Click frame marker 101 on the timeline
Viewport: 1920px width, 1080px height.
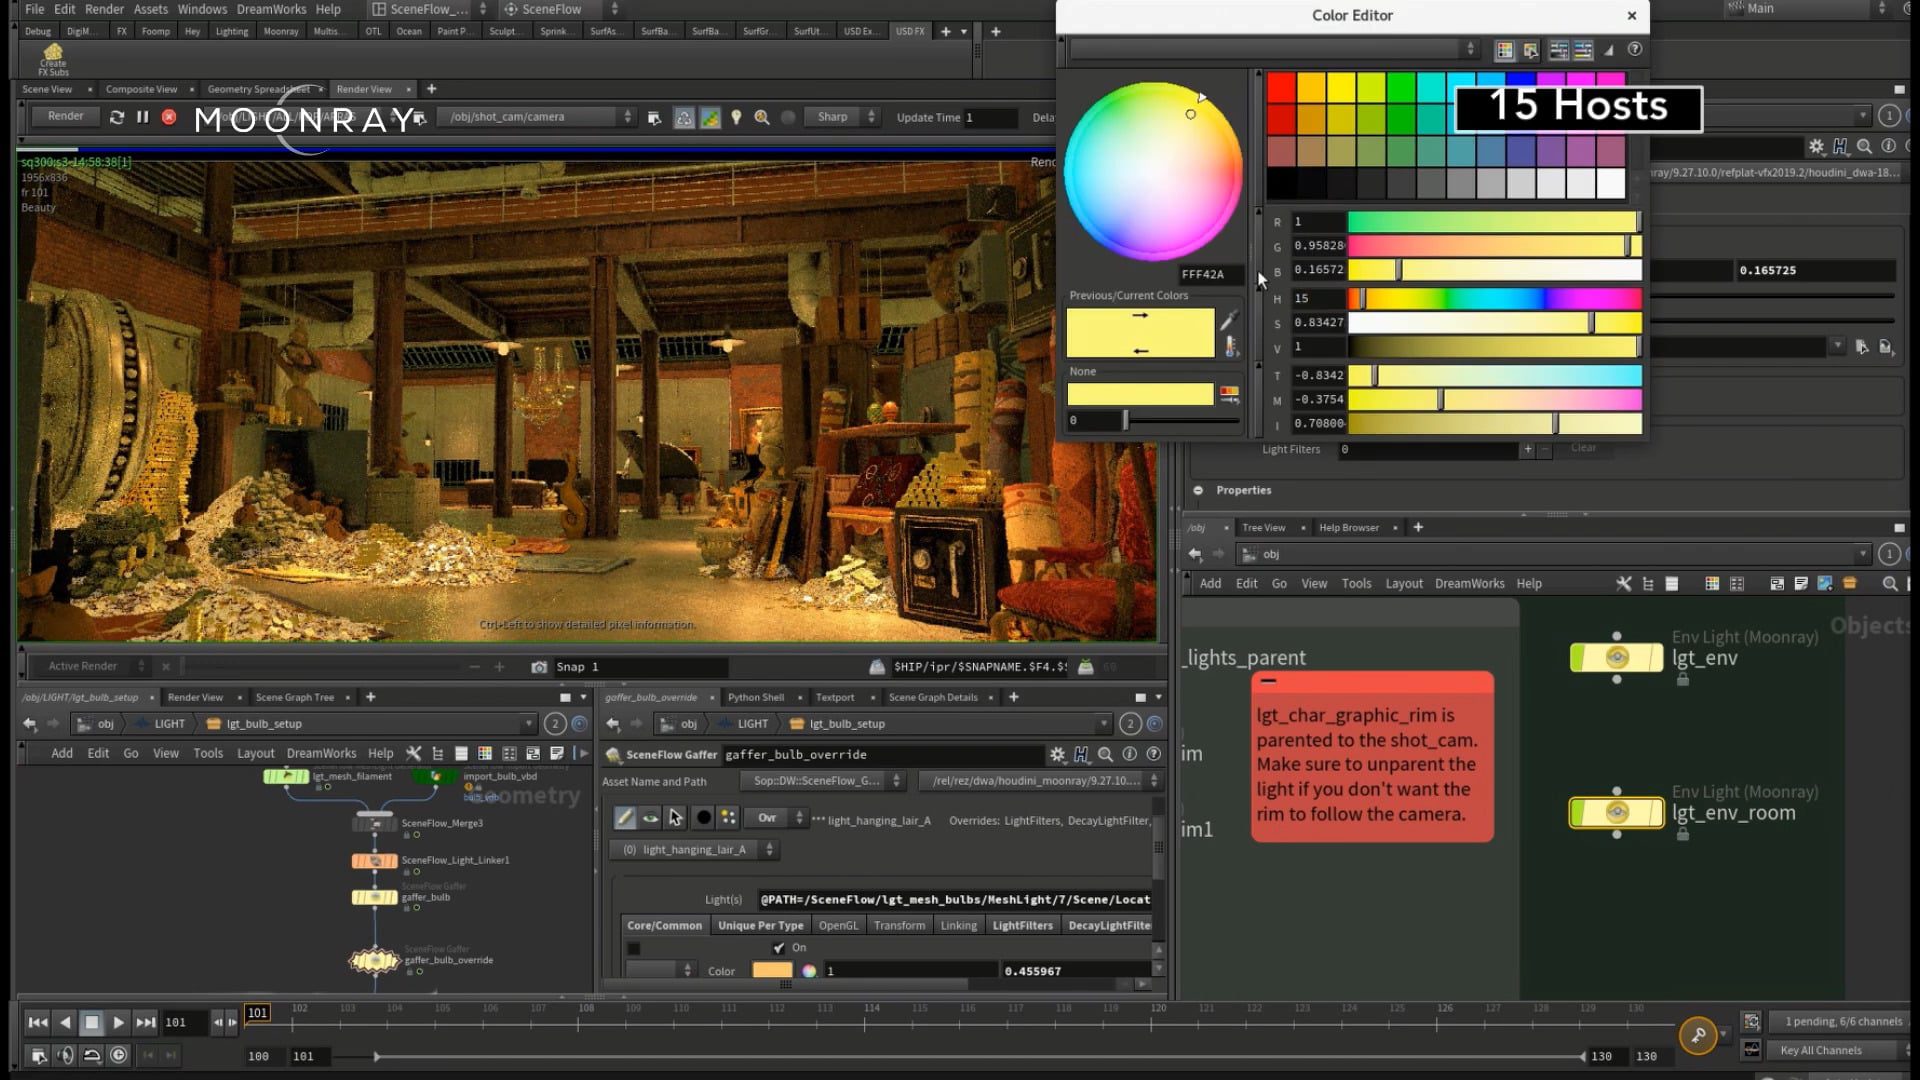pyautogui.click(x=258, y=1012)
